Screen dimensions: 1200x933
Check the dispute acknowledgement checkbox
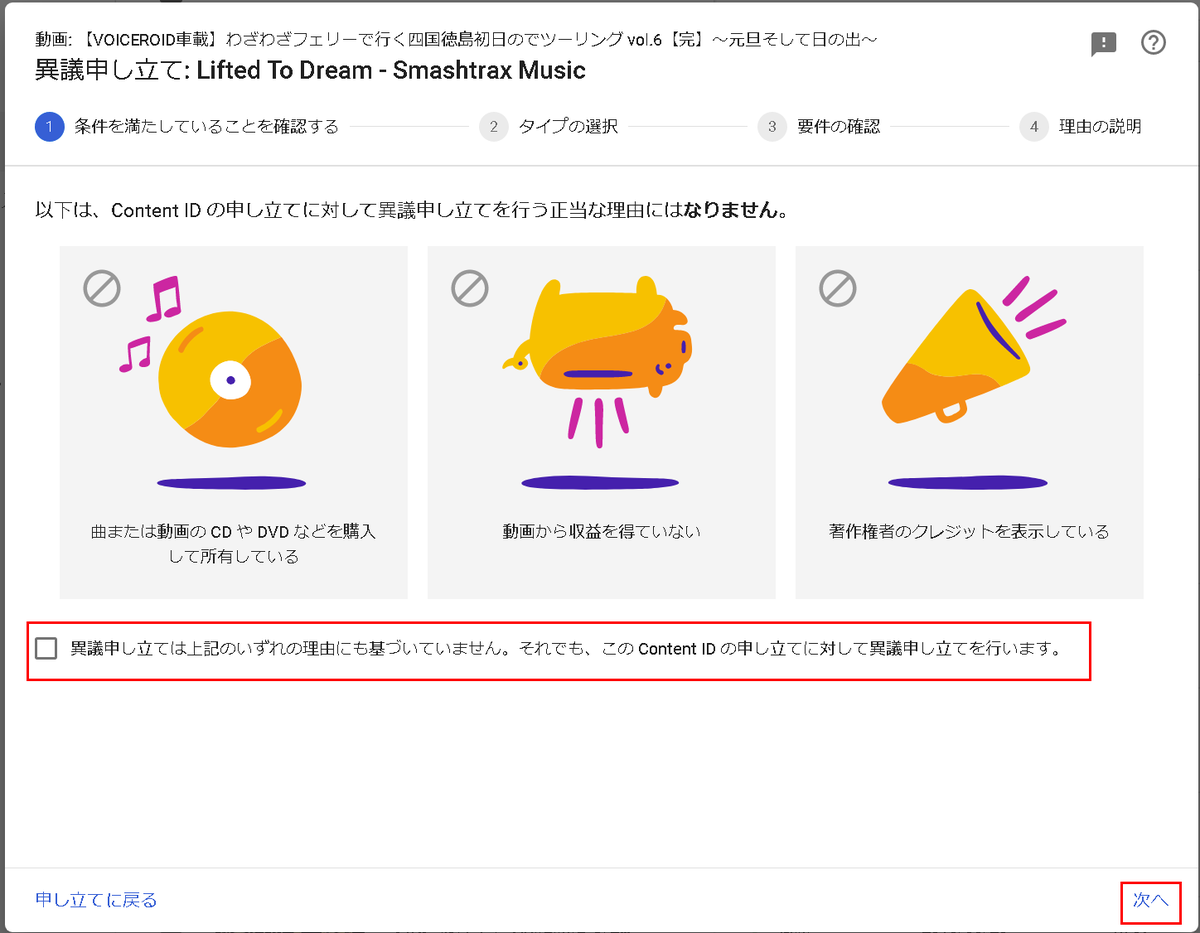[46, 648]
